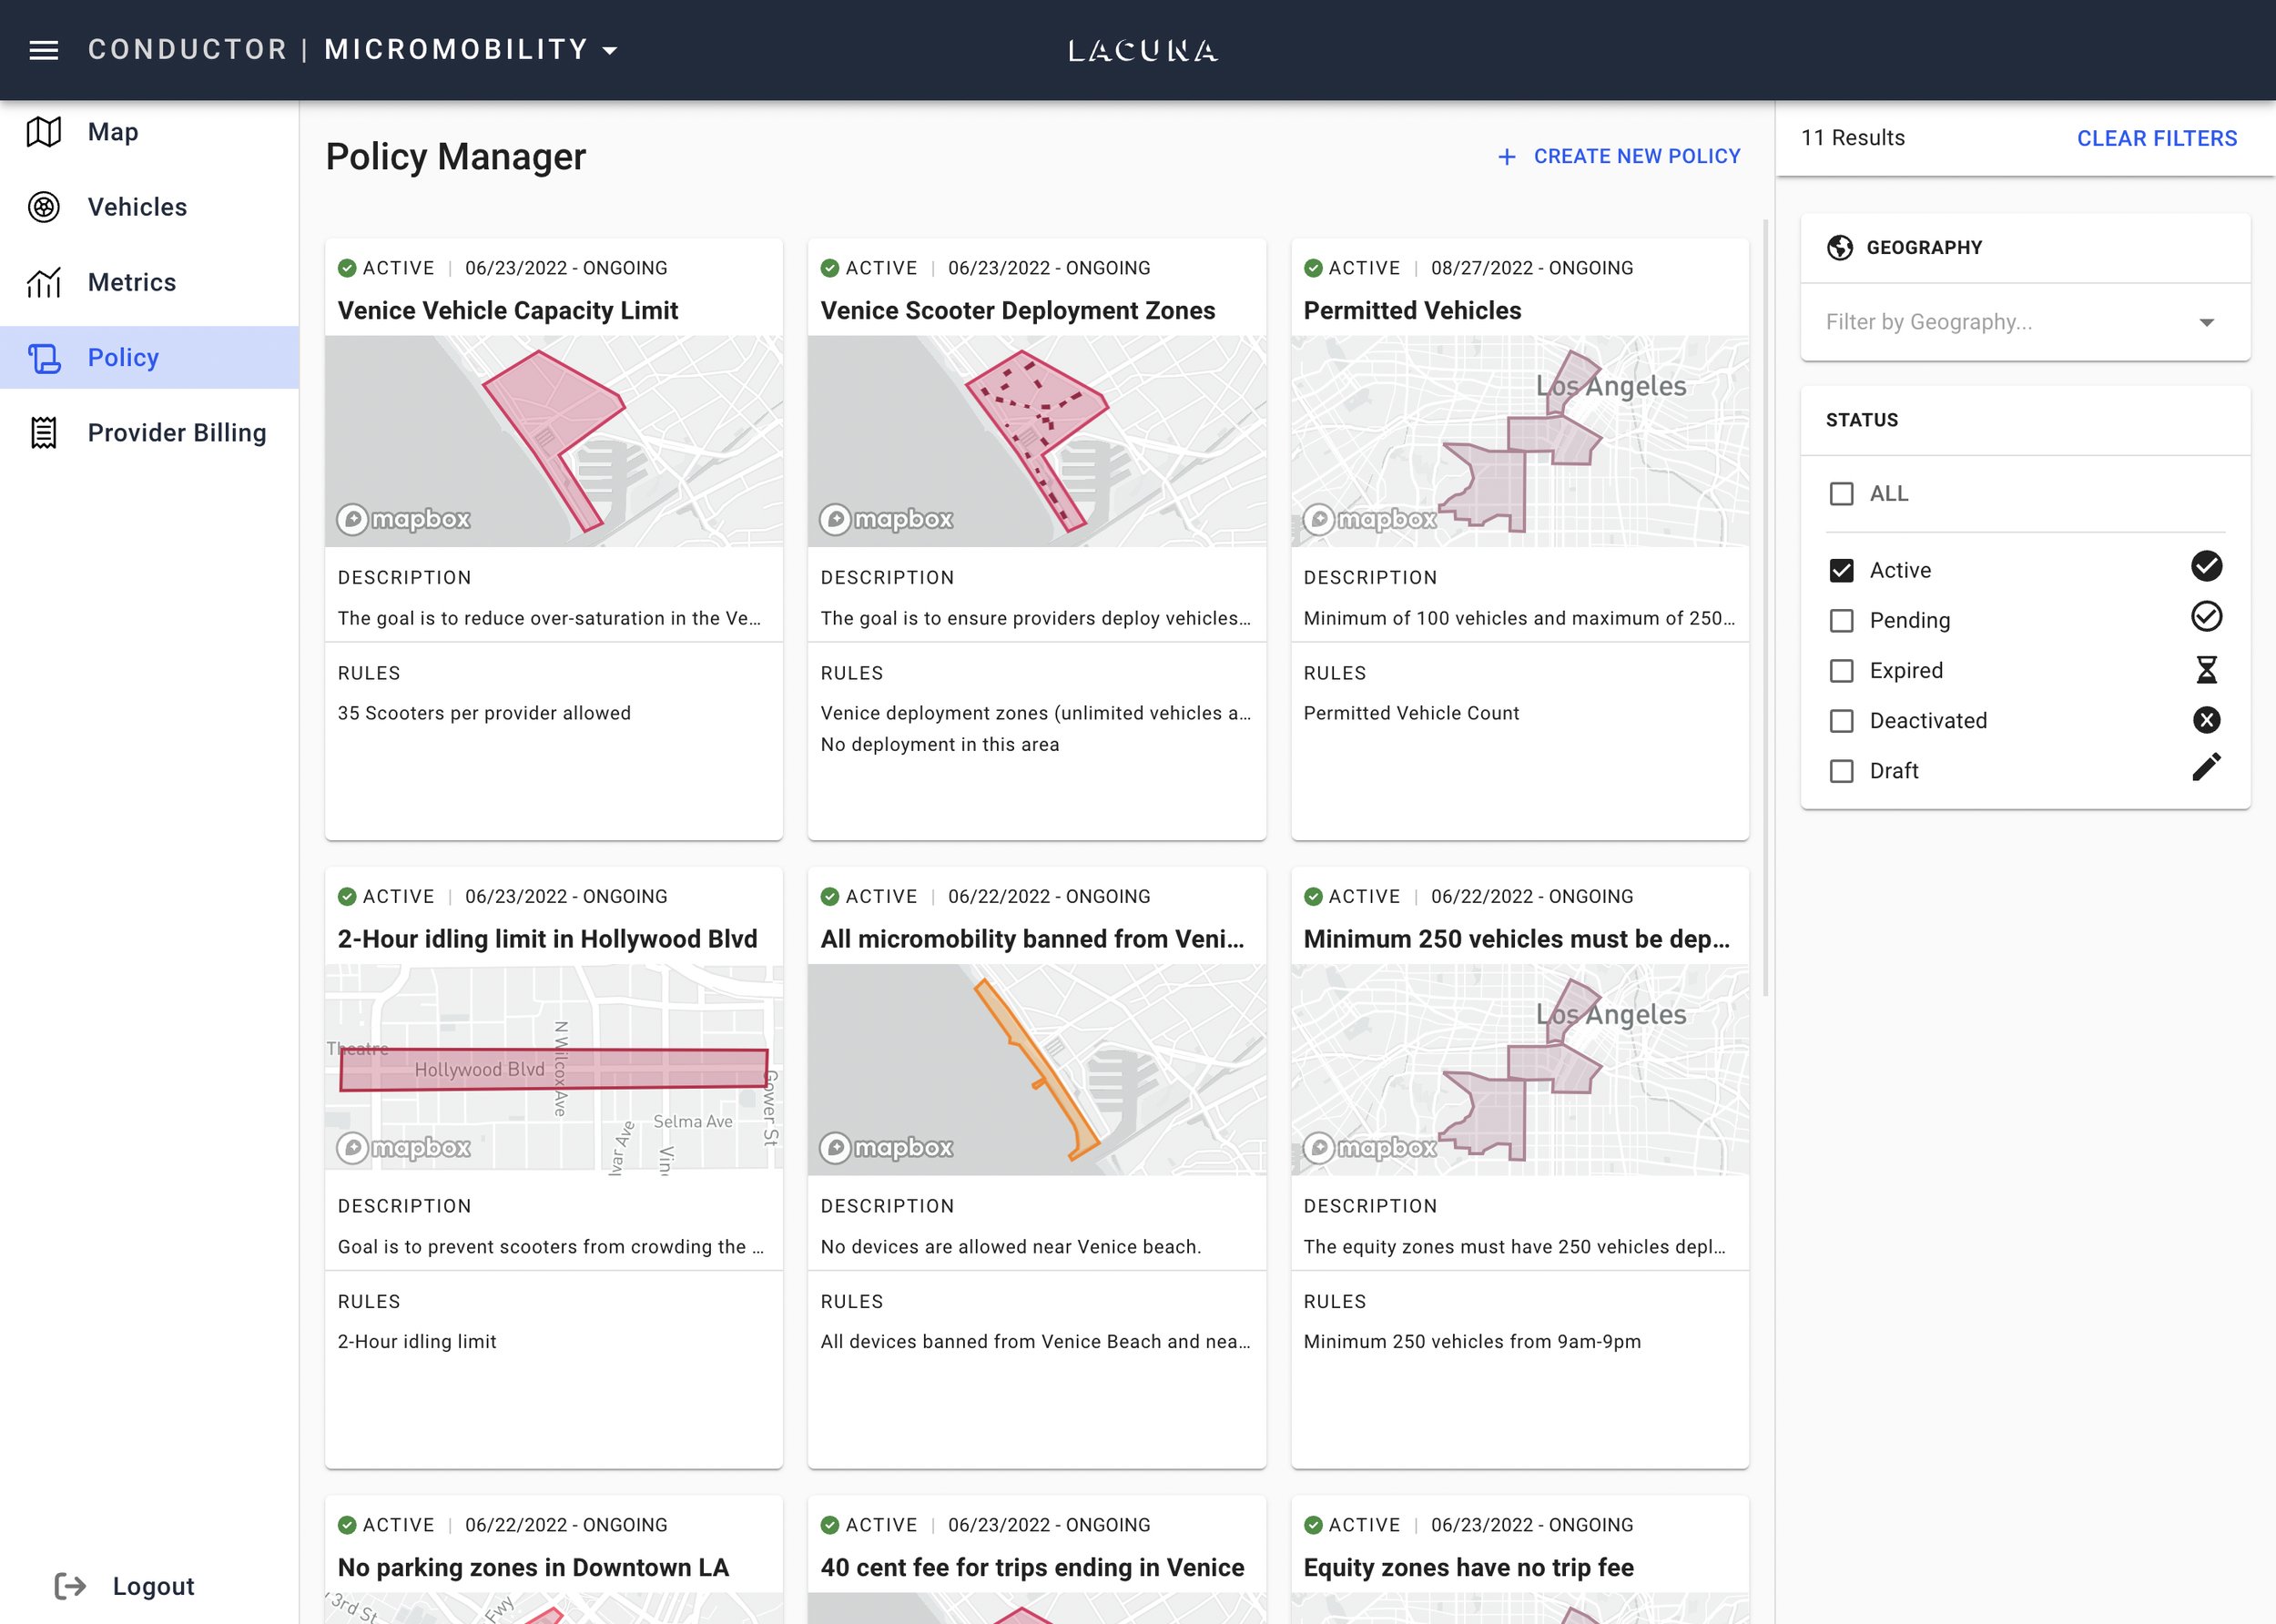Viewport: 2276px width, 1624px height.
Task: Click green active icon on All micromobility banned card
Action: (x=829, y=896)
